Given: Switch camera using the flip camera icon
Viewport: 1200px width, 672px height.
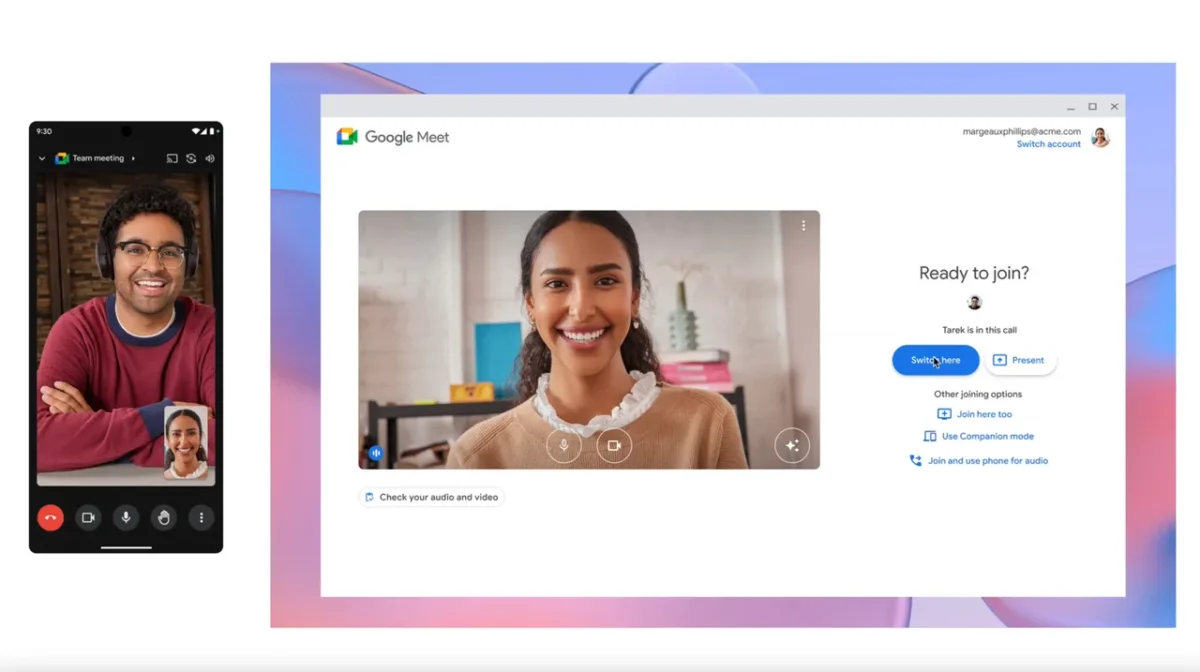Looking at the screenshot, I should (191, 158).
